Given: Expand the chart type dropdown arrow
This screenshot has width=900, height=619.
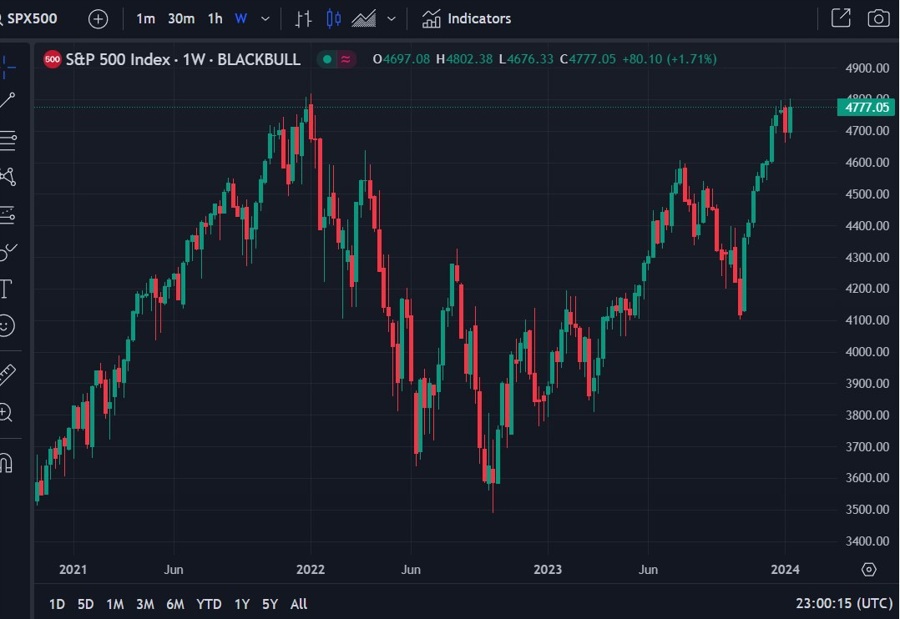Looking at the screenshot, I should 391,18.
